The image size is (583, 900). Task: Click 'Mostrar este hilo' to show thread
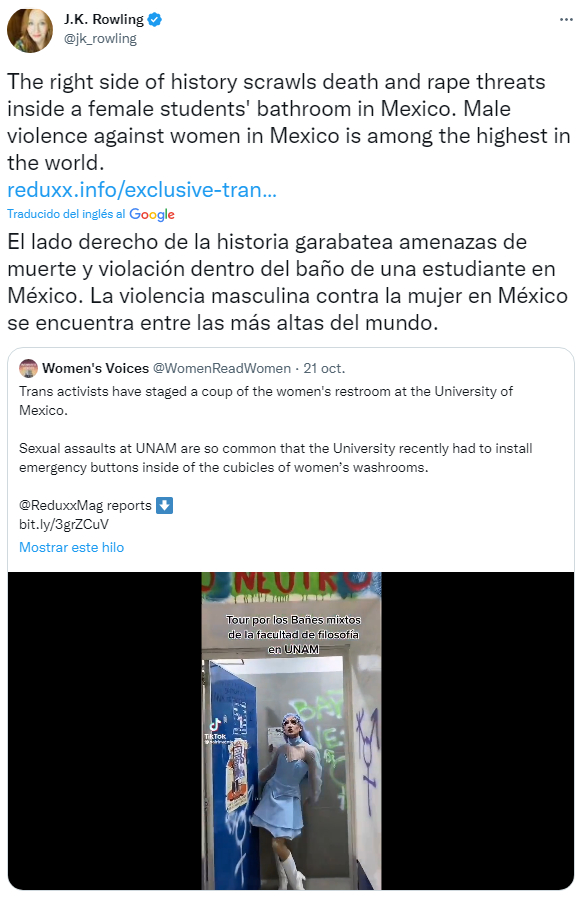(x=72, y=547)
